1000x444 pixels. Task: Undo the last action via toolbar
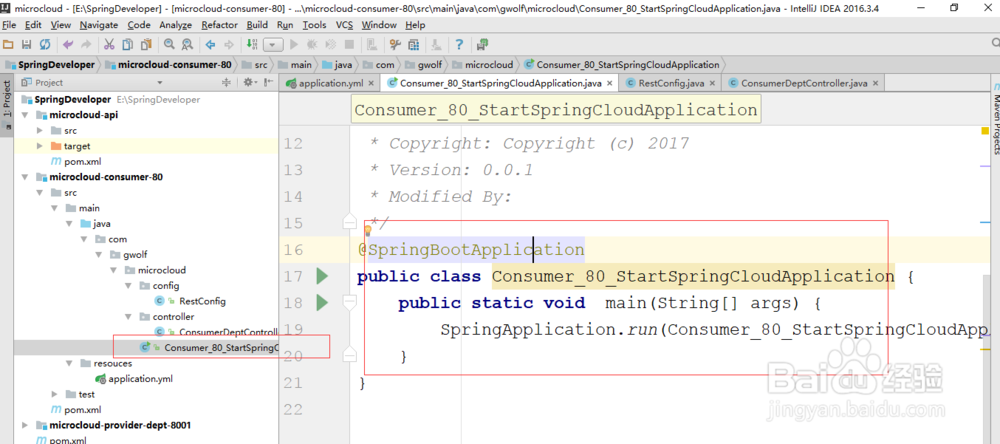(x=68, y=45)
